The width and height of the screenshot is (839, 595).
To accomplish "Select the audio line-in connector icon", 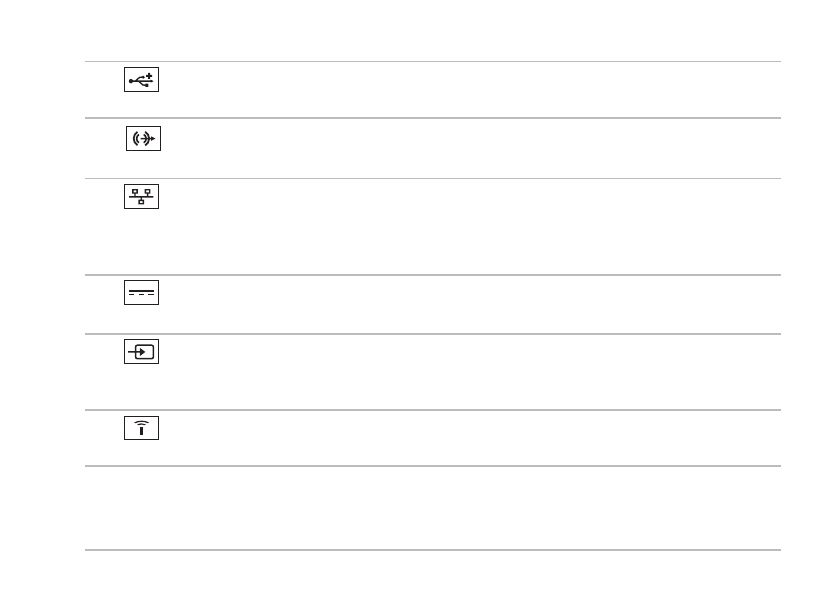I will [143, 139].
